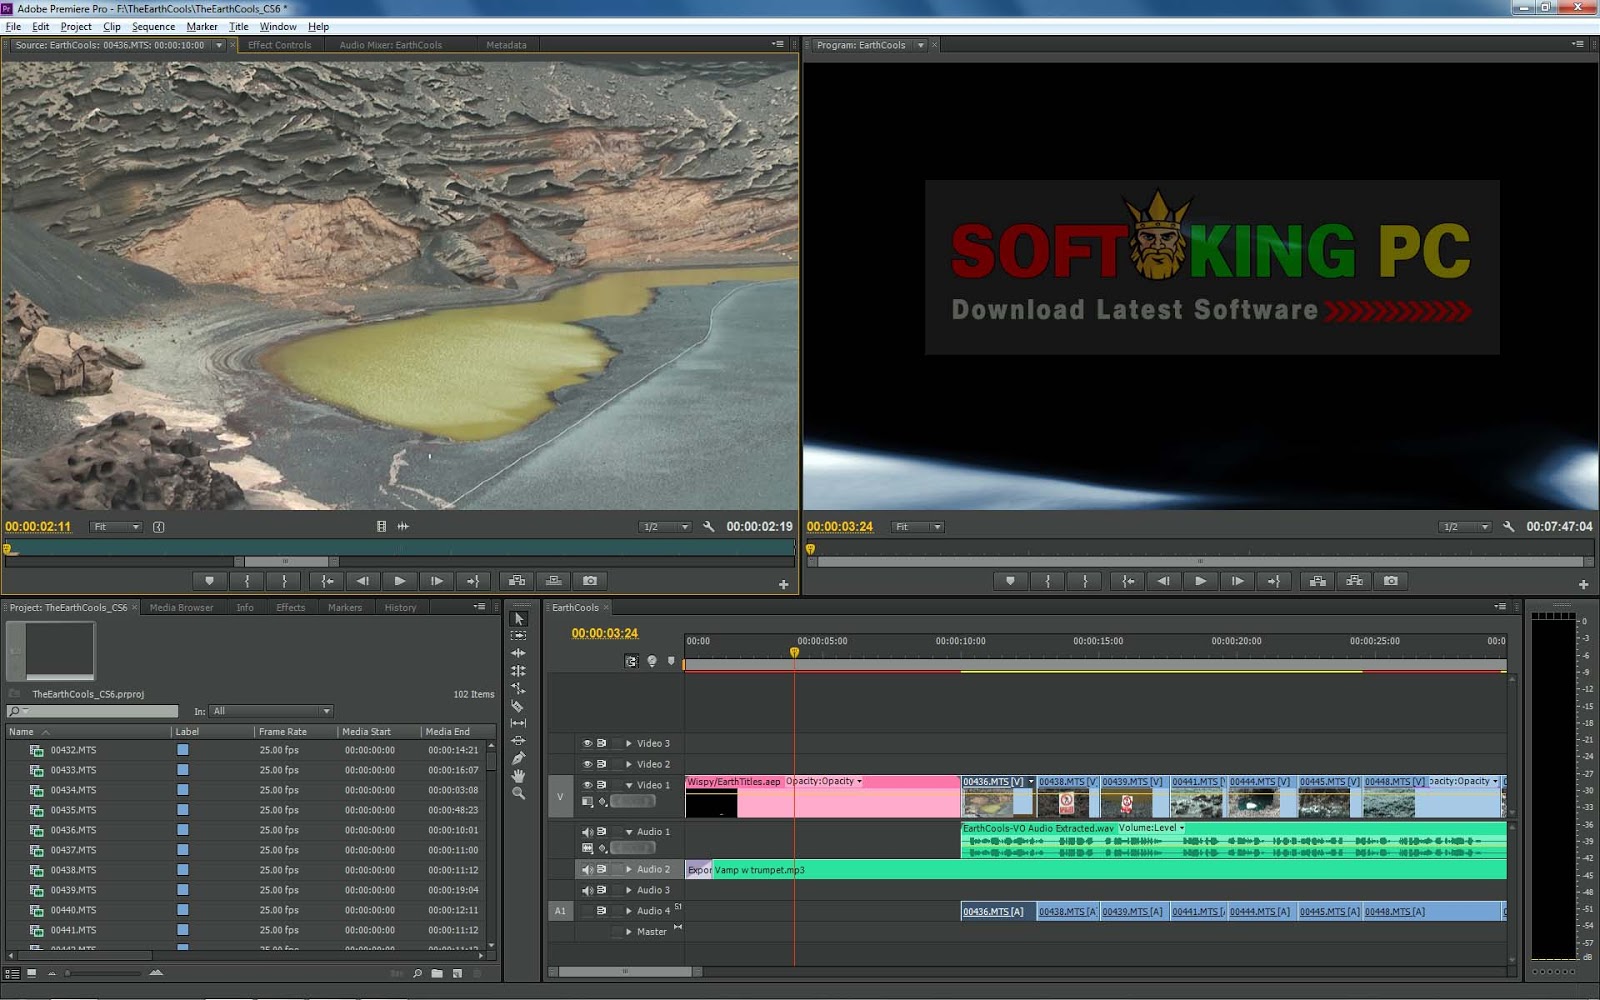
Task: Select the Rolling Edit tool
Action: pyautogui.click(x=518, y=671)
